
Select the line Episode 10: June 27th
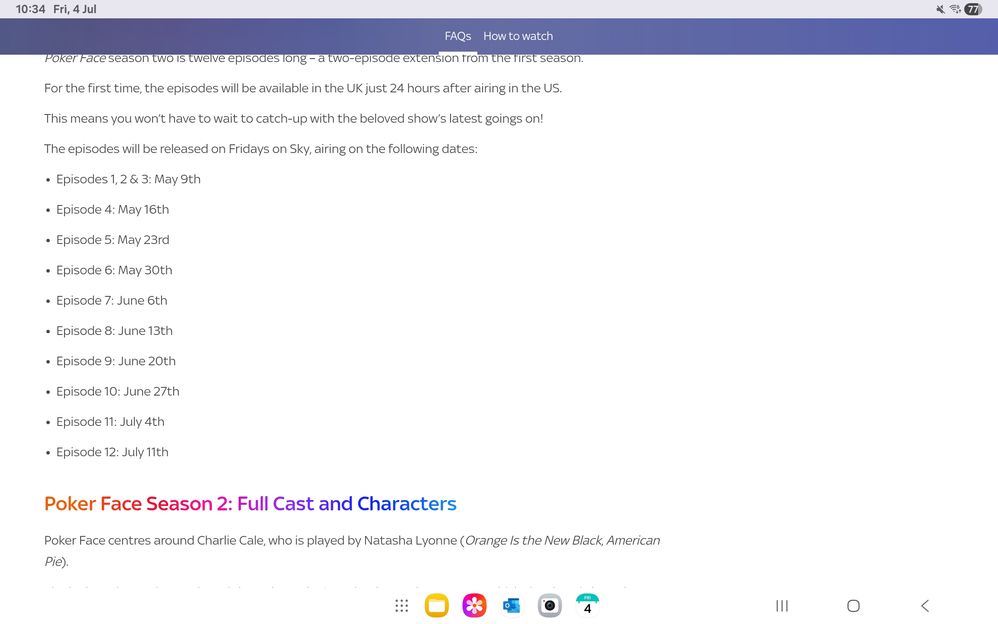pyautogui.click(x=118, y=392)
